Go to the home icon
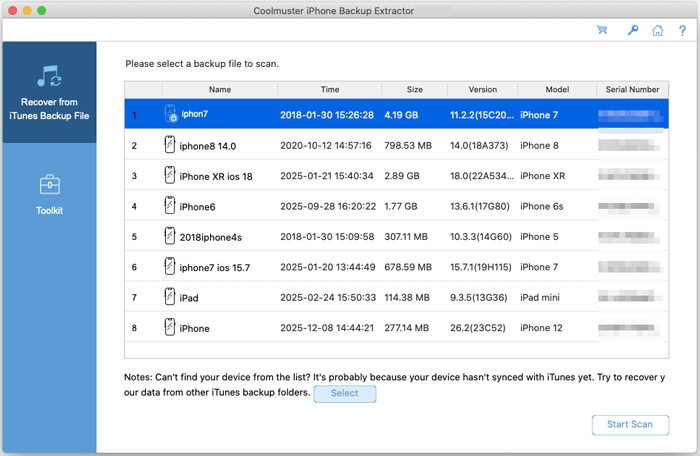Viewport: 700px width, 456px height. click(x=657, y=30)
